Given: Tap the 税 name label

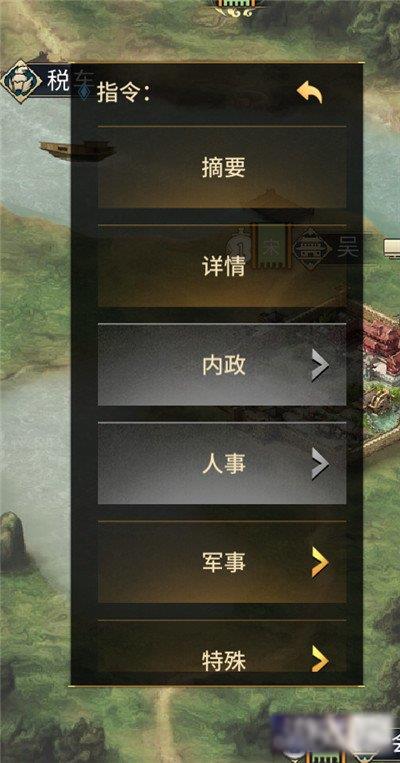Looking at the screenshot, I should point(58,81).
